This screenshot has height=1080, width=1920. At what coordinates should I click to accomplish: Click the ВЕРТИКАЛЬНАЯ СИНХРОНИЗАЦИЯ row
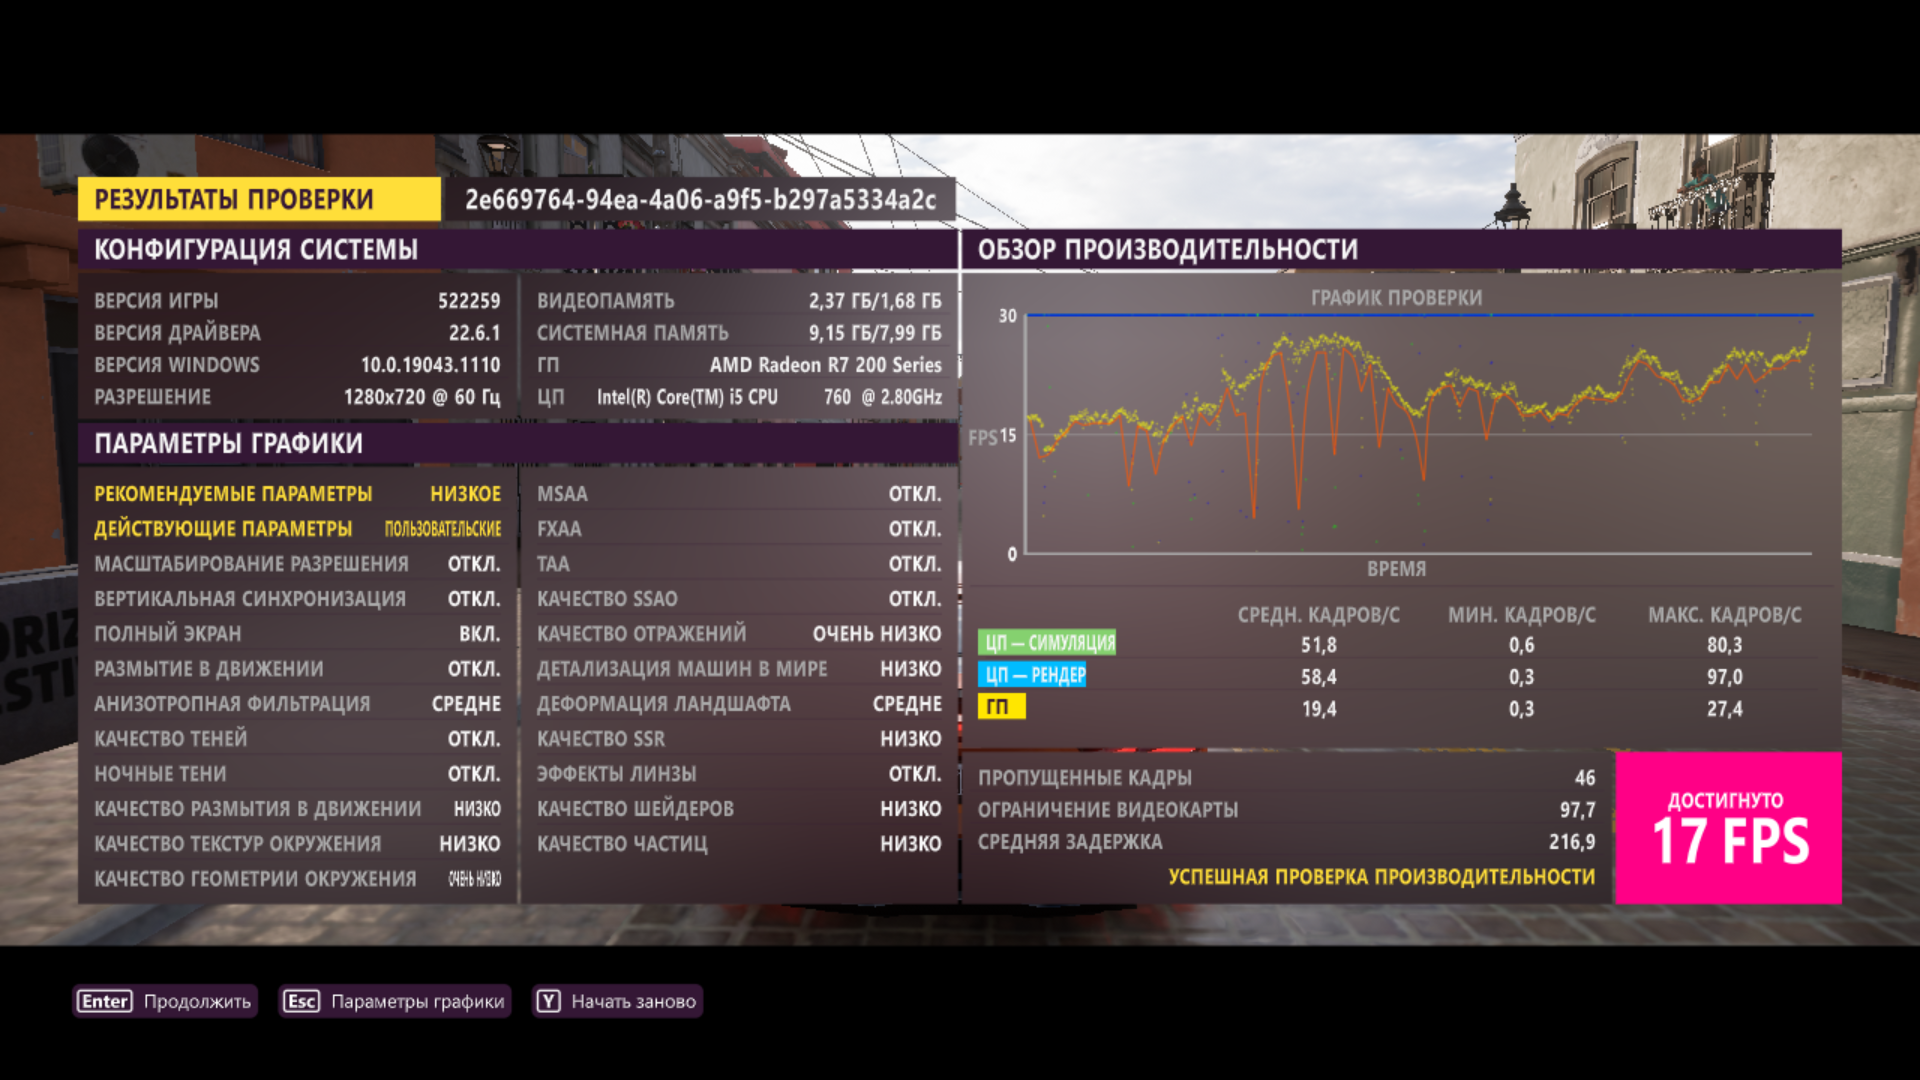click(297, 598)
